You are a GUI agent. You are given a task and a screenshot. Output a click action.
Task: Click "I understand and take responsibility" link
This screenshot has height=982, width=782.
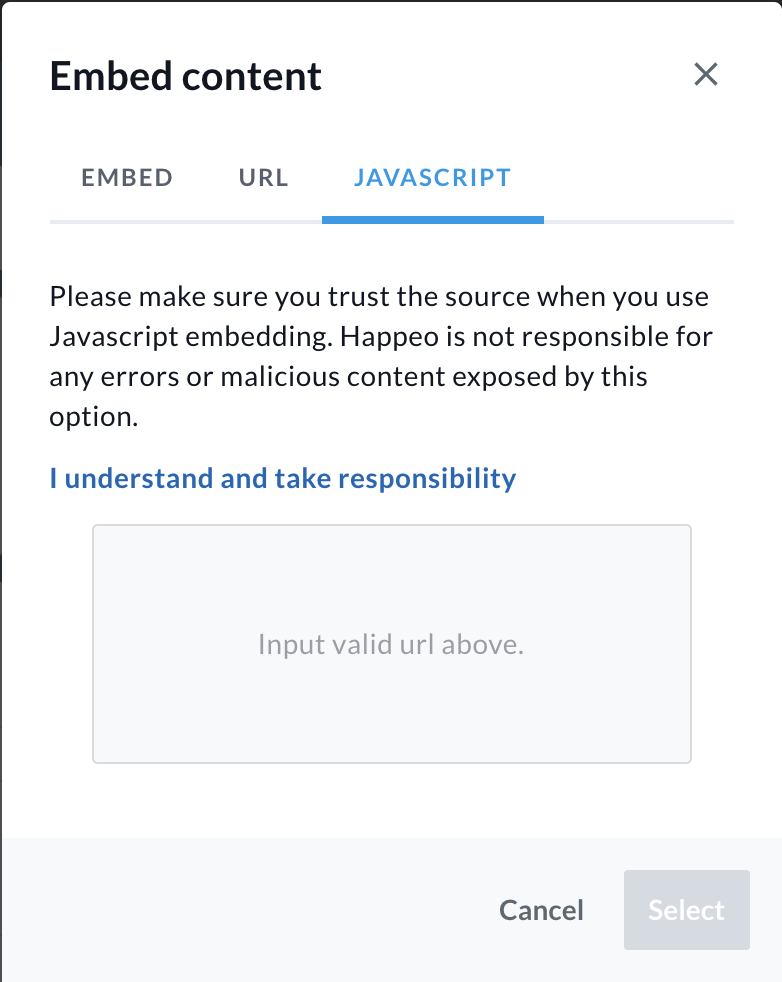[283, 478]
